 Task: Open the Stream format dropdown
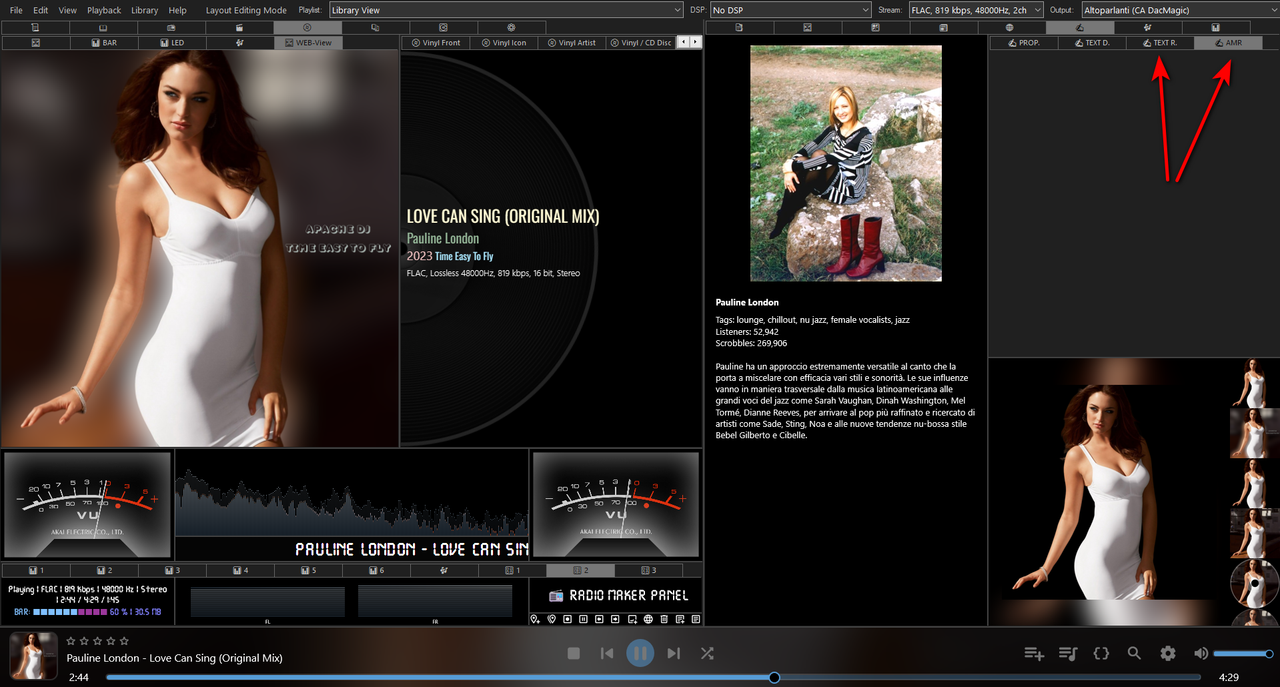click(975, 10)
